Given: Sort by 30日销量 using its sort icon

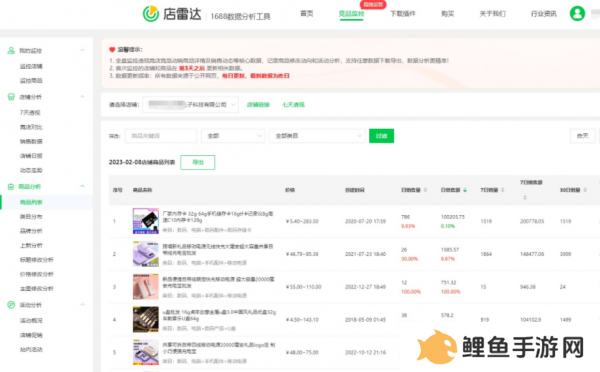Looking at the screenshot, I should pyautogui.click(x=585, y=190).
